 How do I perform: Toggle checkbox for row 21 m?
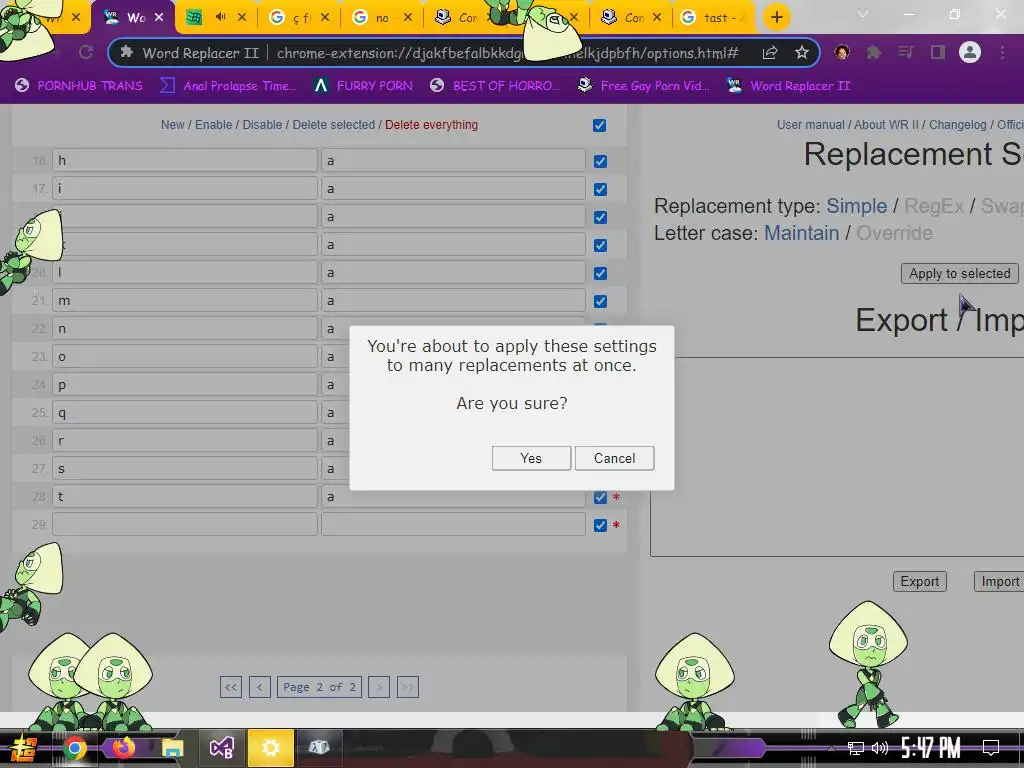pos(600,302)
